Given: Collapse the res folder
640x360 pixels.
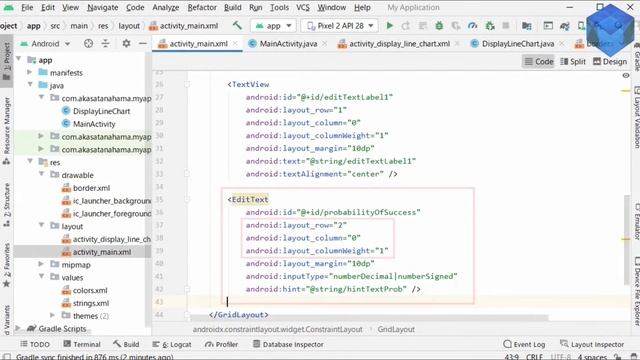Looking at the screenshot, I should (x=30, y=162).
